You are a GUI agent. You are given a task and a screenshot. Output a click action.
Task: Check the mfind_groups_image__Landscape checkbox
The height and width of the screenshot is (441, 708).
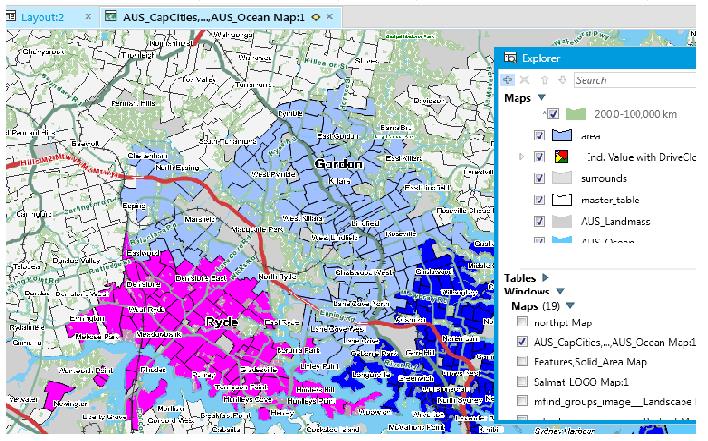coord(522,401)
